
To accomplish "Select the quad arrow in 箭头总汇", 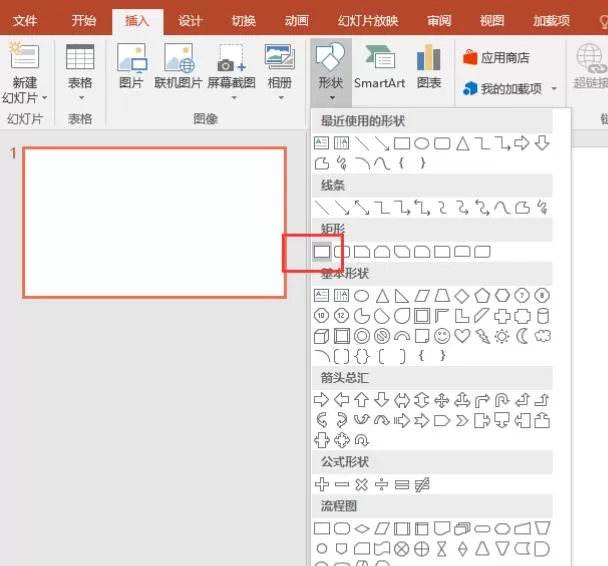I will click(x=442, y=400).
